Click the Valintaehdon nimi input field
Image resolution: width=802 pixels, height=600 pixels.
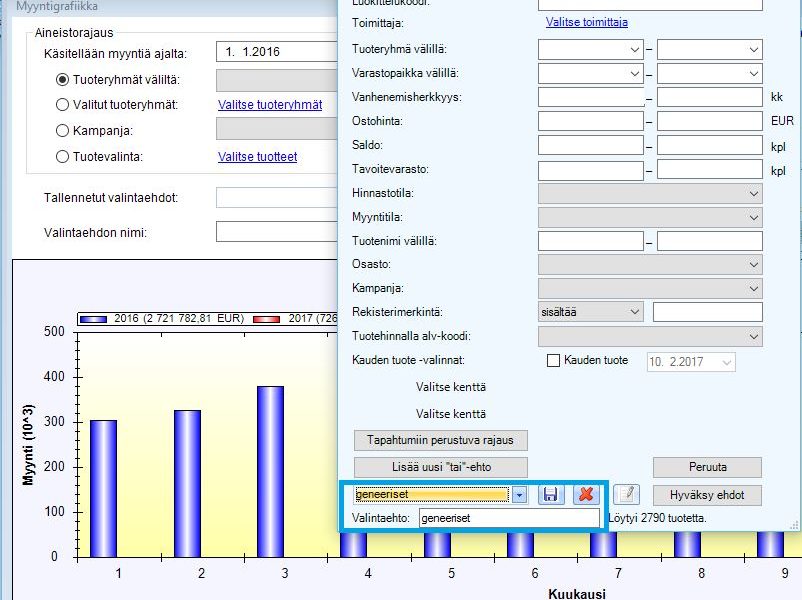277,232
